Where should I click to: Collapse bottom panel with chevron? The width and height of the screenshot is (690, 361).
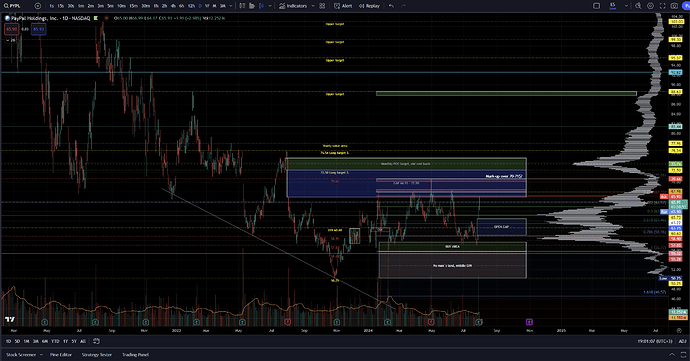tap(672, 354)
